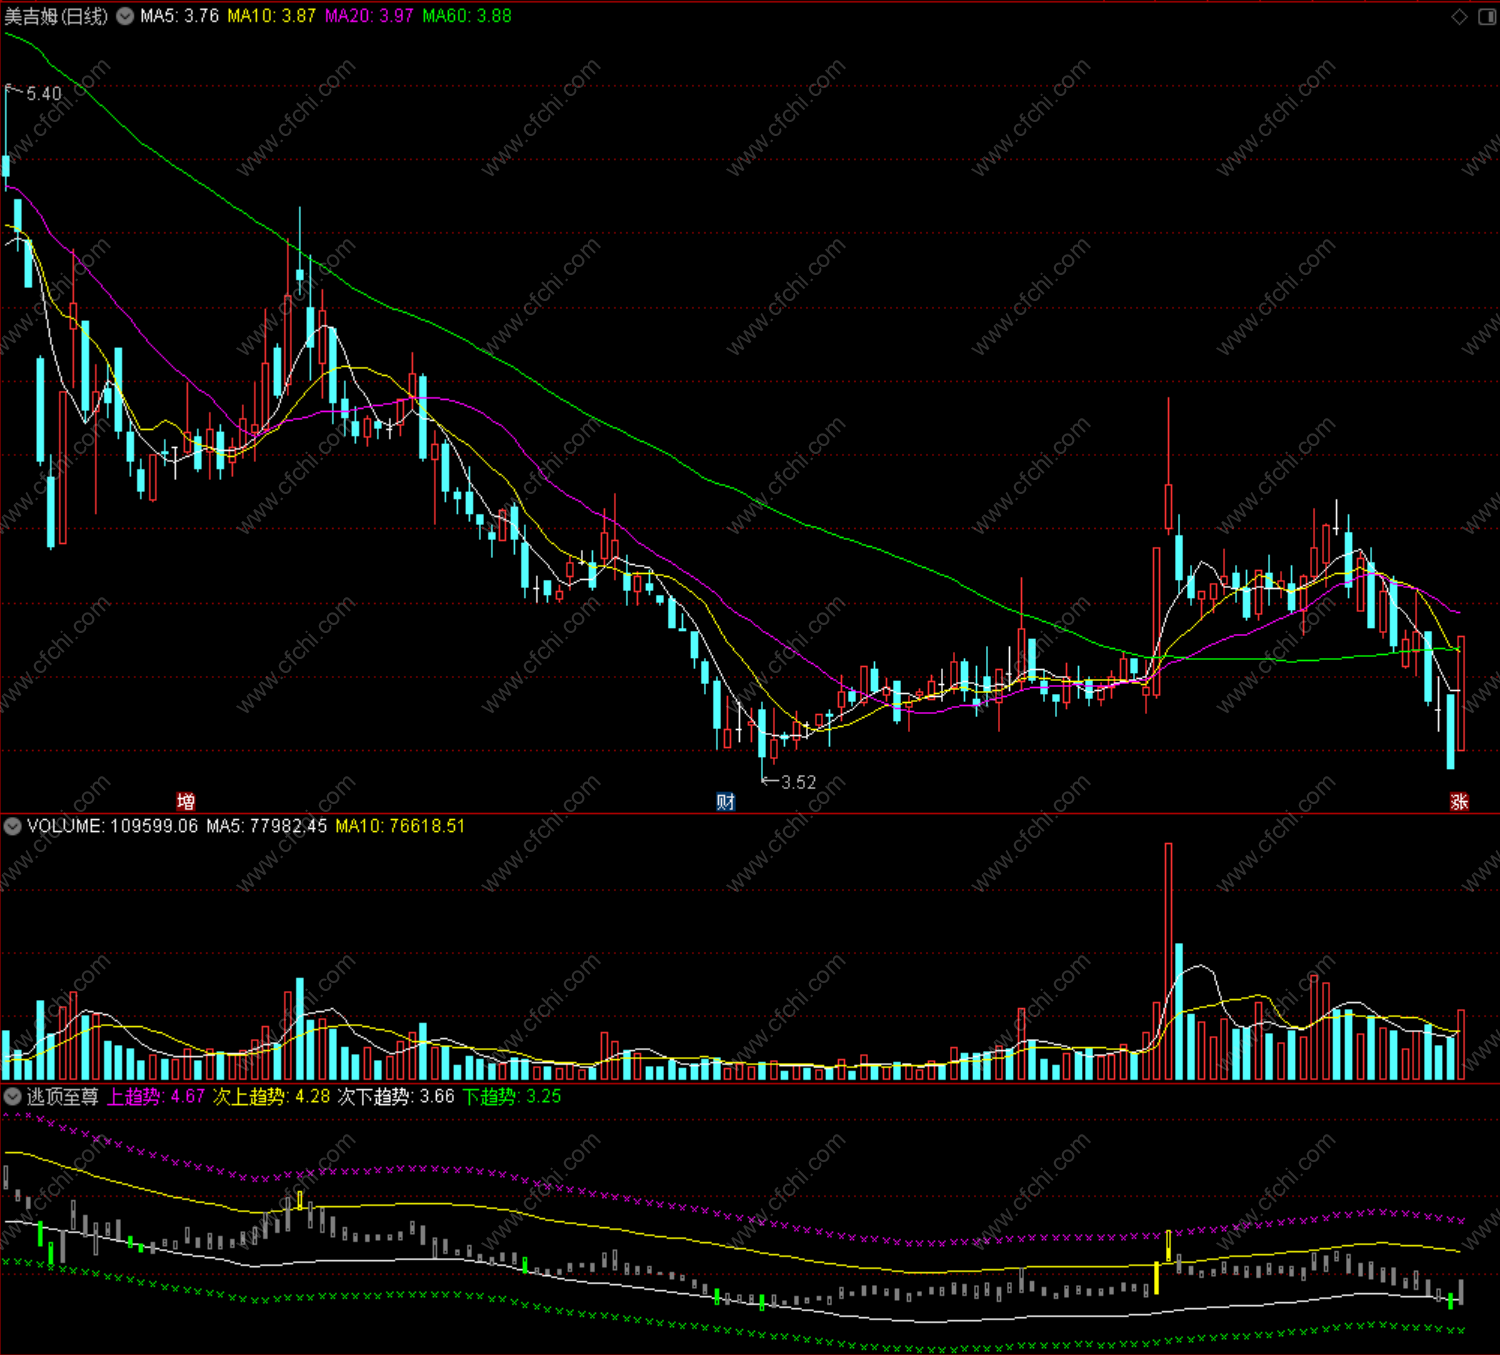Click the blue 财 event marker
The width and height of the screenshot is (1500, 1355).
726,801
